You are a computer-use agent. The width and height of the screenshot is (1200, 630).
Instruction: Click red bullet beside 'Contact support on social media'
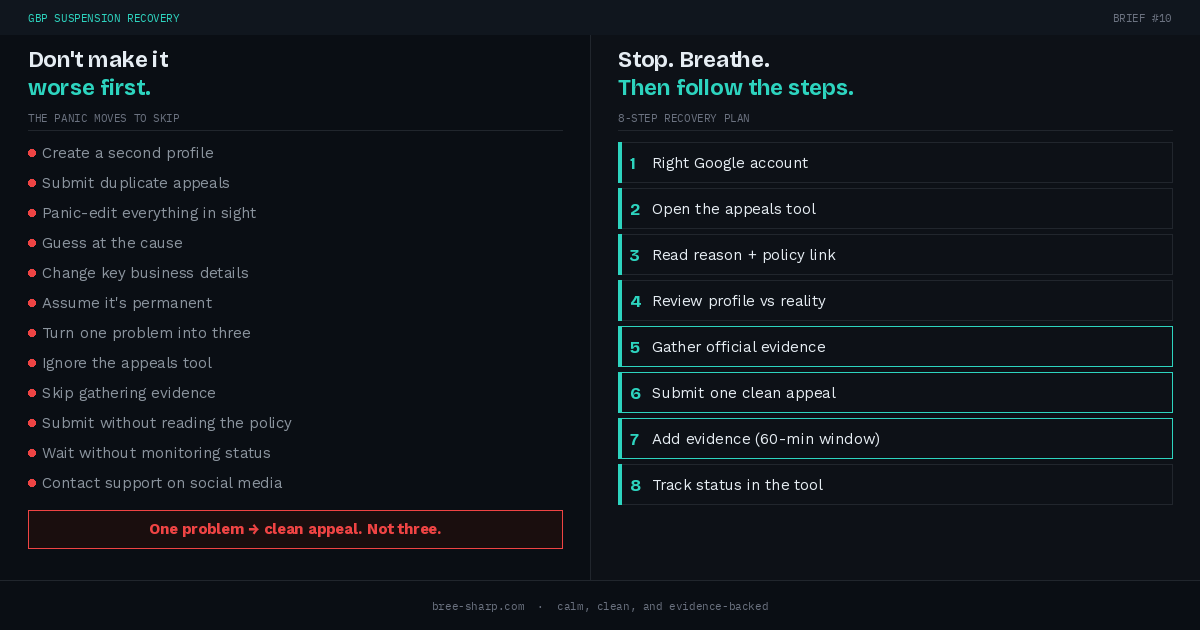click(32, 483)
